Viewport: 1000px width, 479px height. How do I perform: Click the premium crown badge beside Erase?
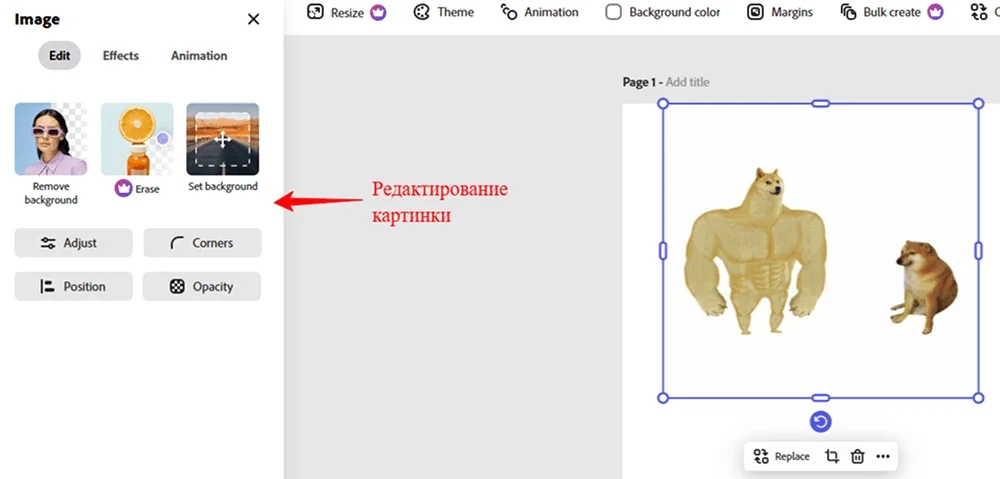click(123, 189)
